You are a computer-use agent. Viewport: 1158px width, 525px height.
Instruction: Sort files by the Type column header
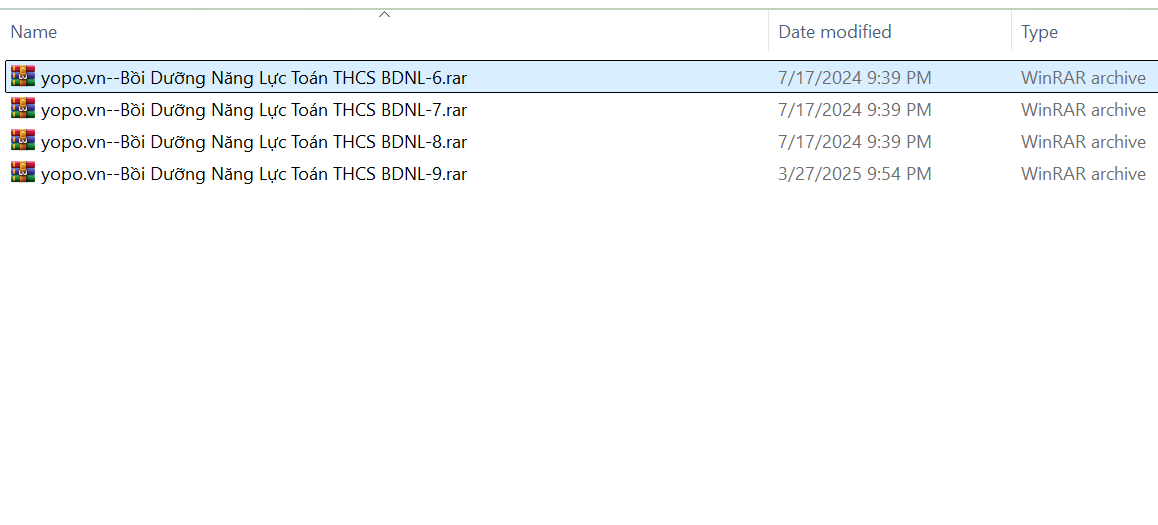pos(1039,32)
